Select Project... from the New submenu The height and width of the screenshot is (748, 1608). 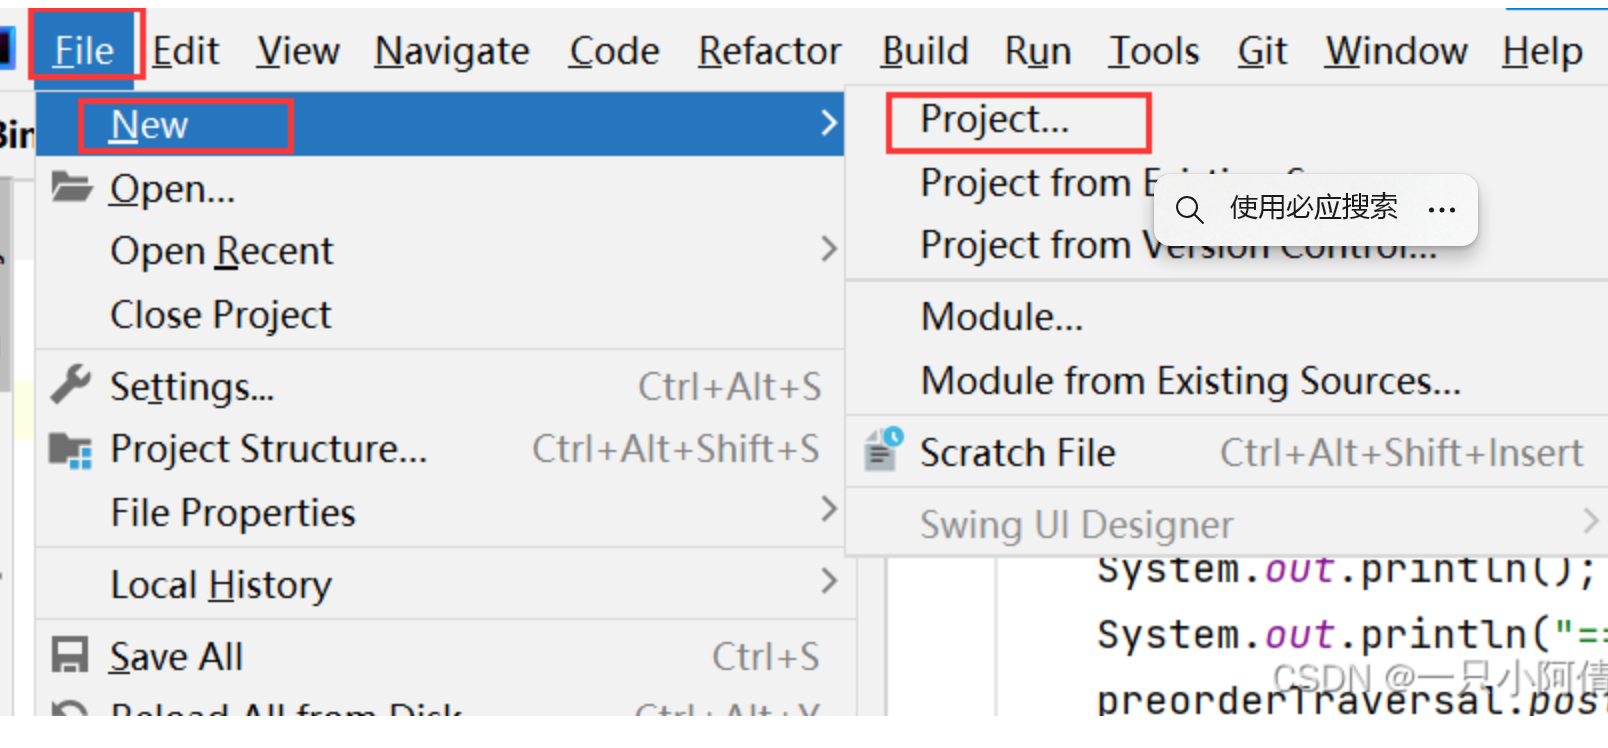pyautogui.click(x=995, y=120)
